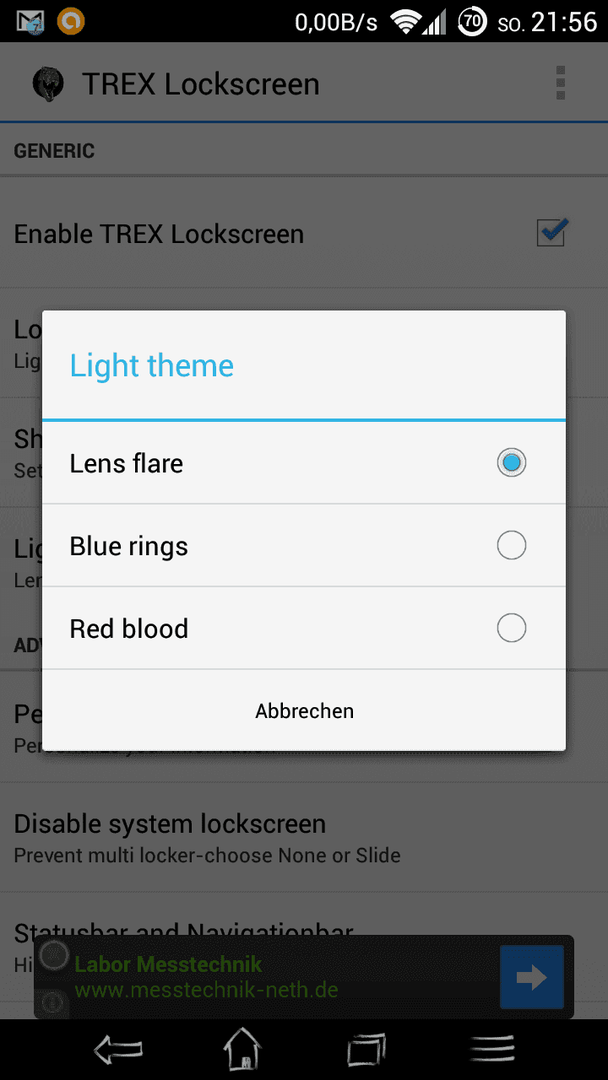608x1080 pixels.
Task: Toggle Enable TREX Lockscreen checkbox
Action: tap(552, 233)
